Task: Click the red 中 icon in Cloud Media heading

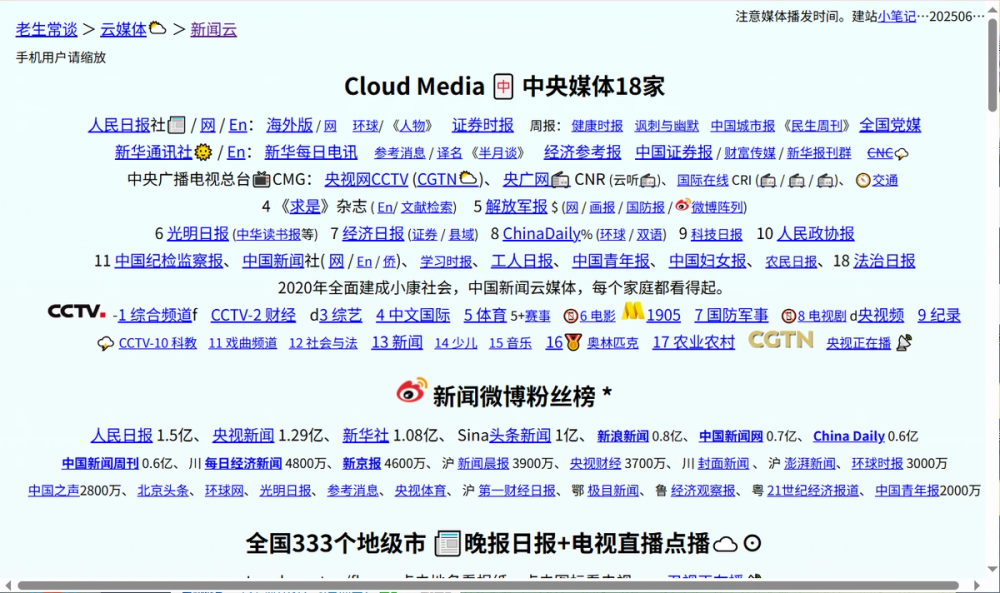Action: pos(503,86)
